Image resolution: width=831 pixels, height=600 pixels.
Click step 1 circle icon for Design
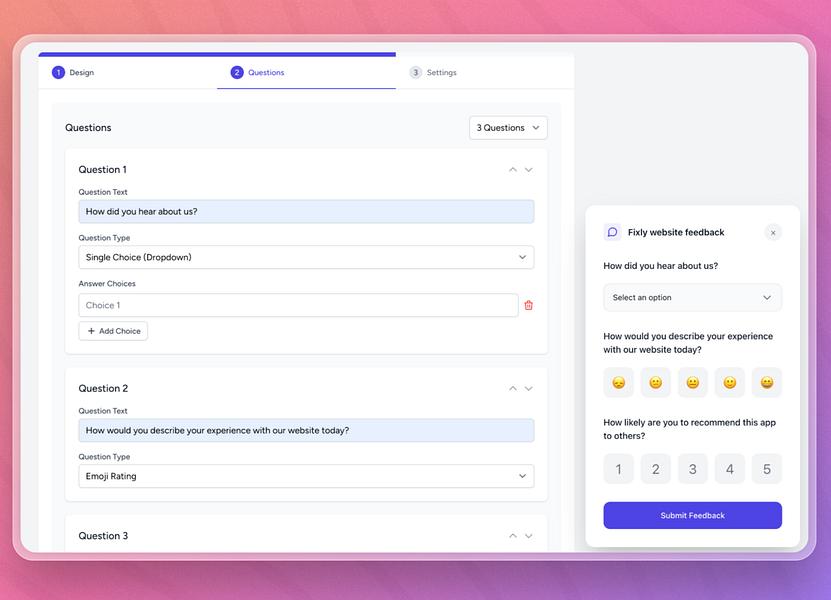58,72
